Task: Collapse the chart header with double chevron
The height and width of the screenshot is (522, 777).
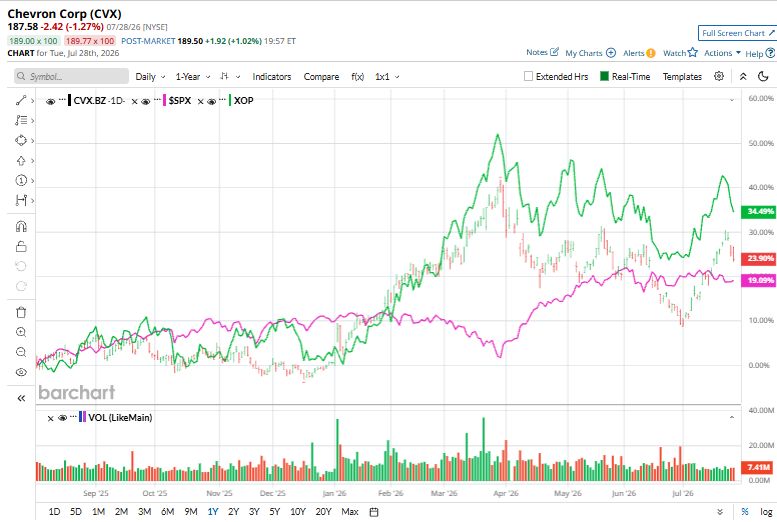Action: coord(743,76)
